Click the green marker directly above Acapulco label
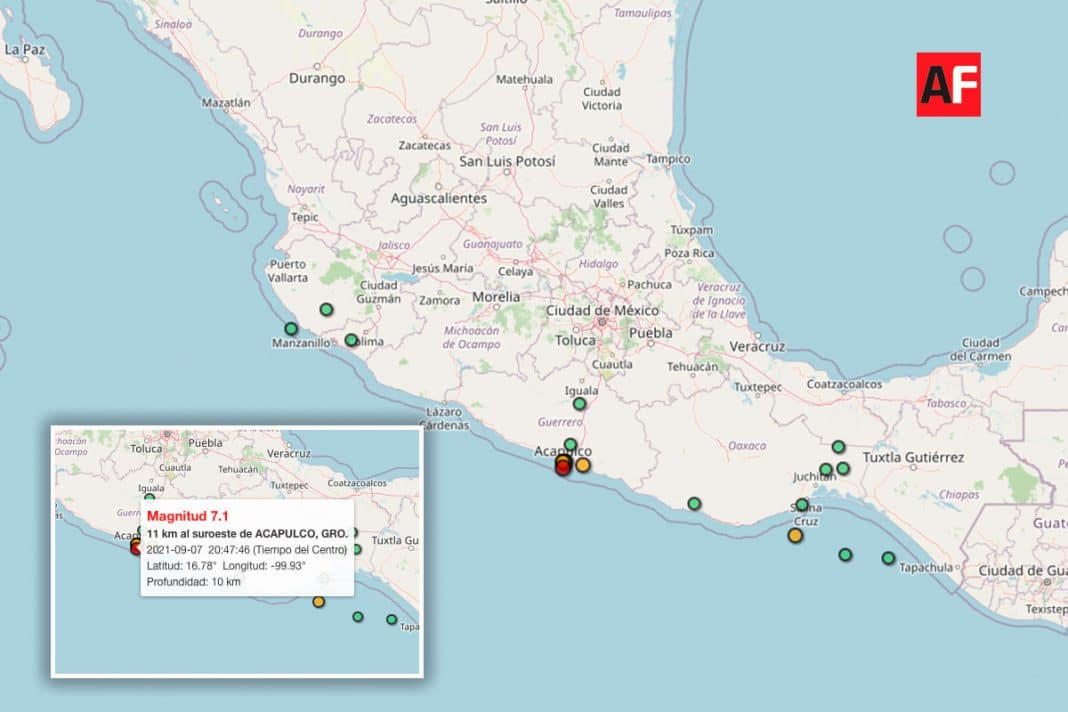This screenshot has width=1068, height=712. coord(570,444)
